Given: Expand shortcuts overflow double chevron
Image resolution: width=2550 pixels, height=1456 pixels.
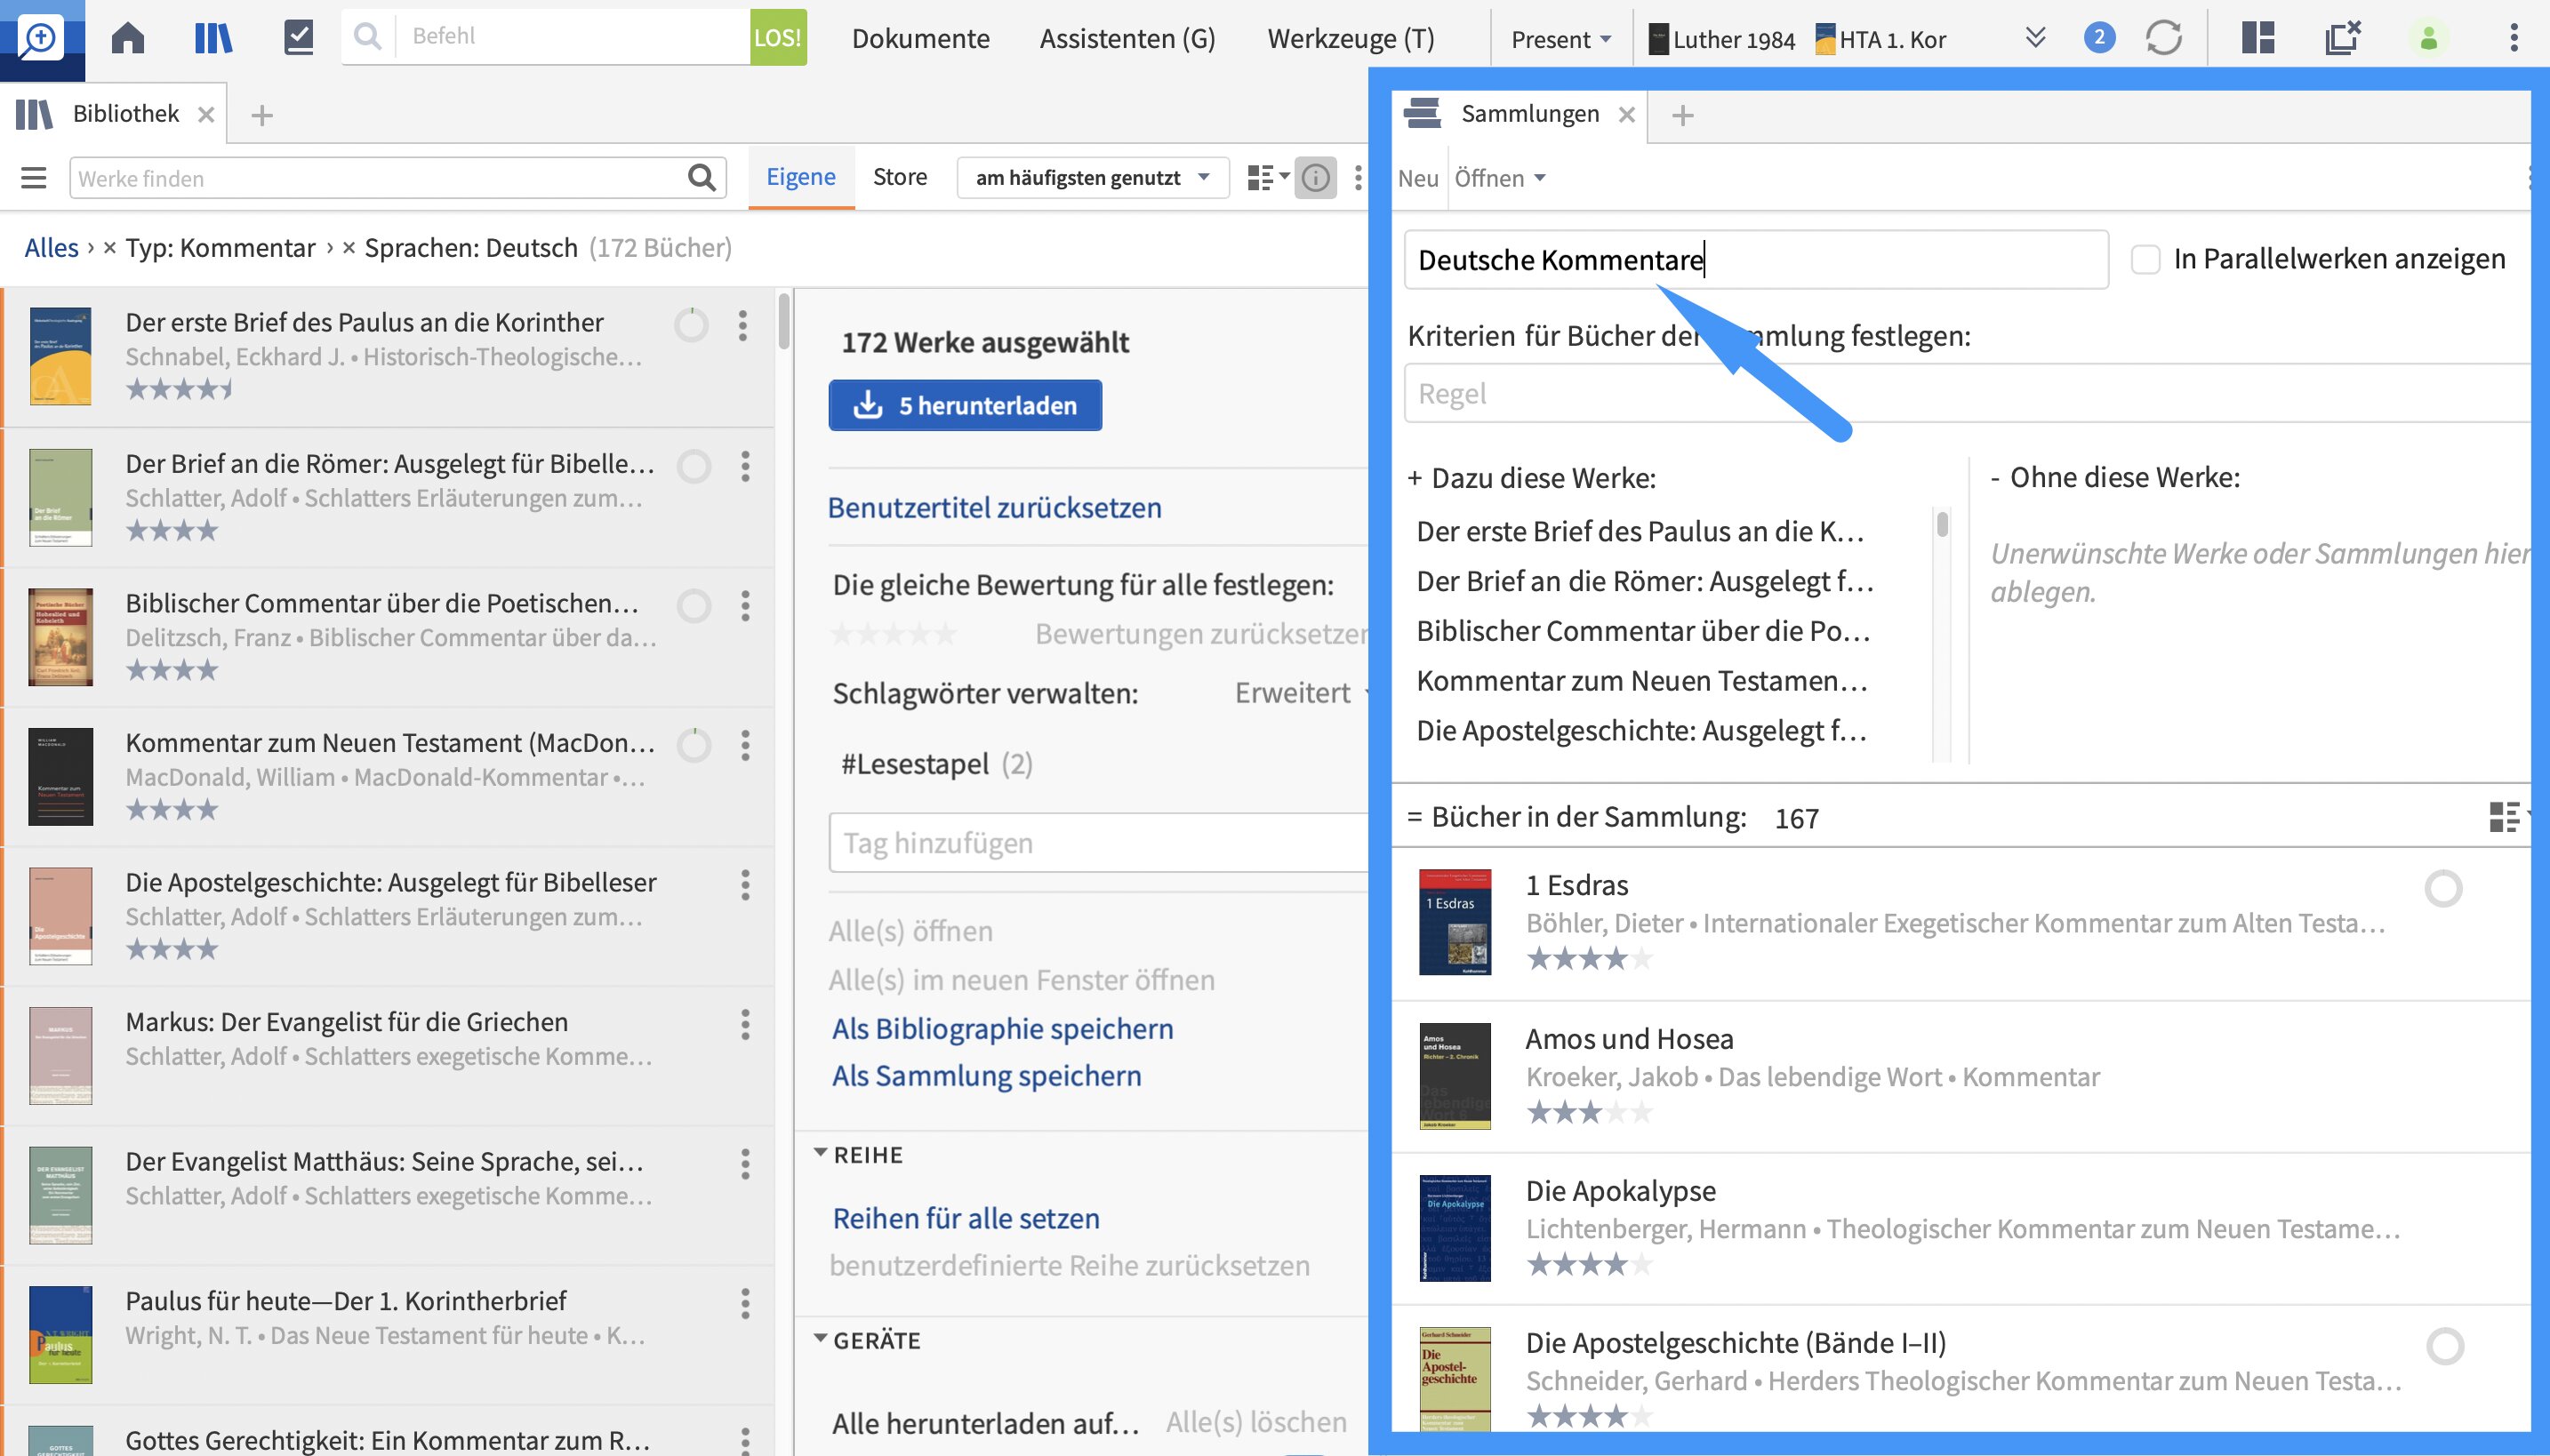Looking at the screenshot, I should coord(2035,38).
